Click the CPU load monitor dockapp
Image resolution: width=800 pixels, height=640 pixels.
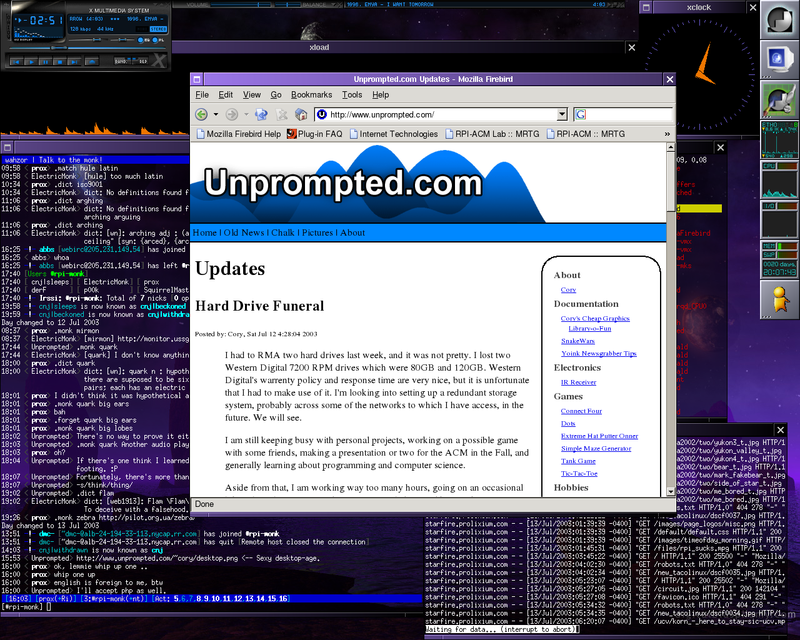(x=780, y=179)
